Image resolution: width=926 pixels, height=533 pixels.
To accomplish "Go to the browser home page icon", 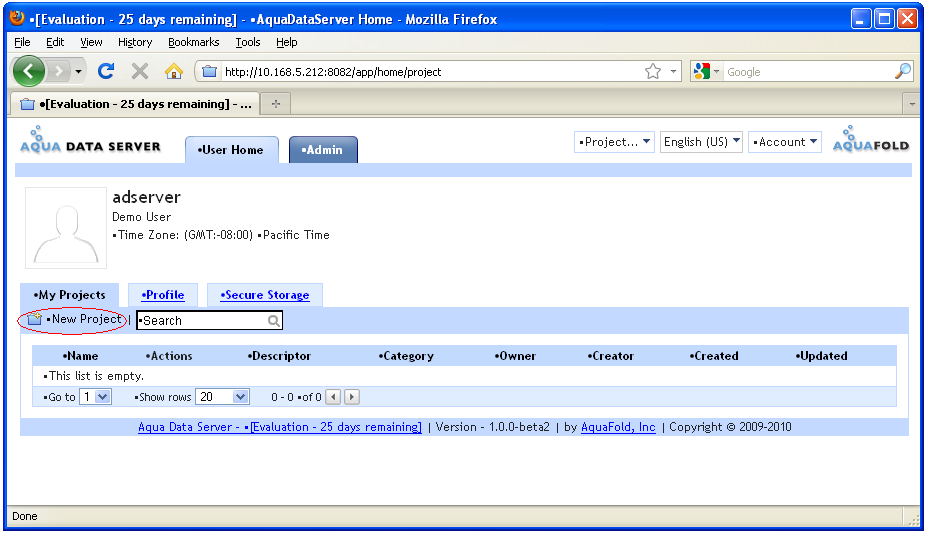I will (174, 71).
